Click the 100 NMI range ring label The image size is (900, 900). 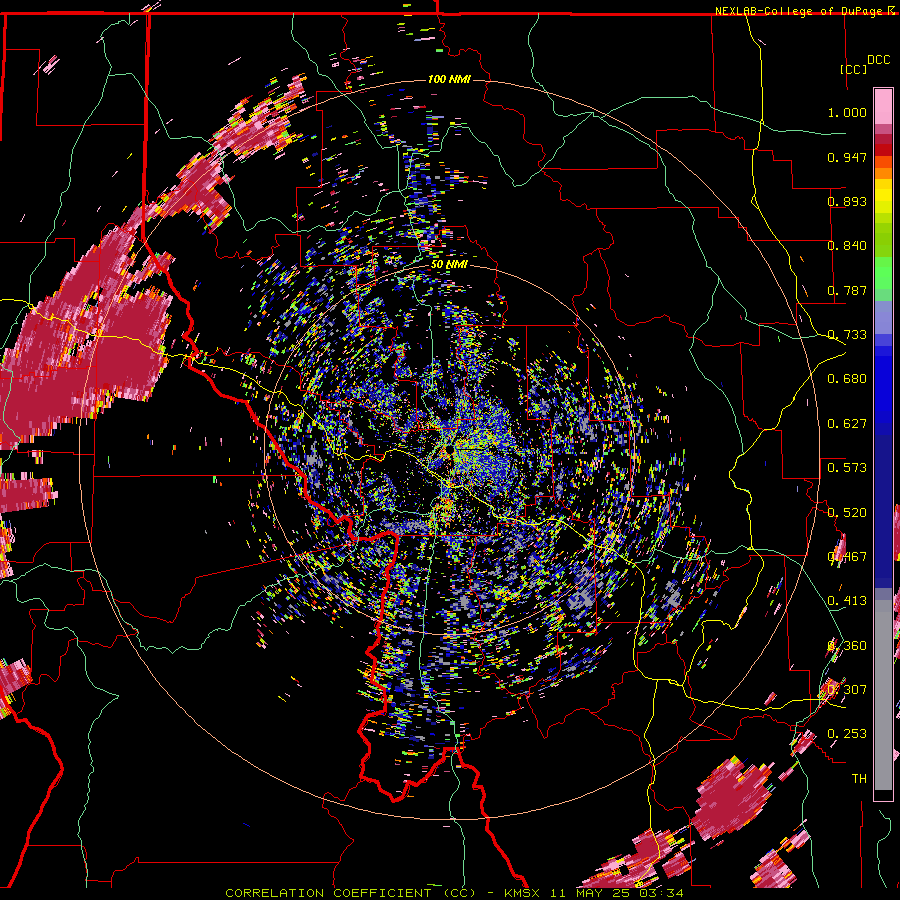449,79
